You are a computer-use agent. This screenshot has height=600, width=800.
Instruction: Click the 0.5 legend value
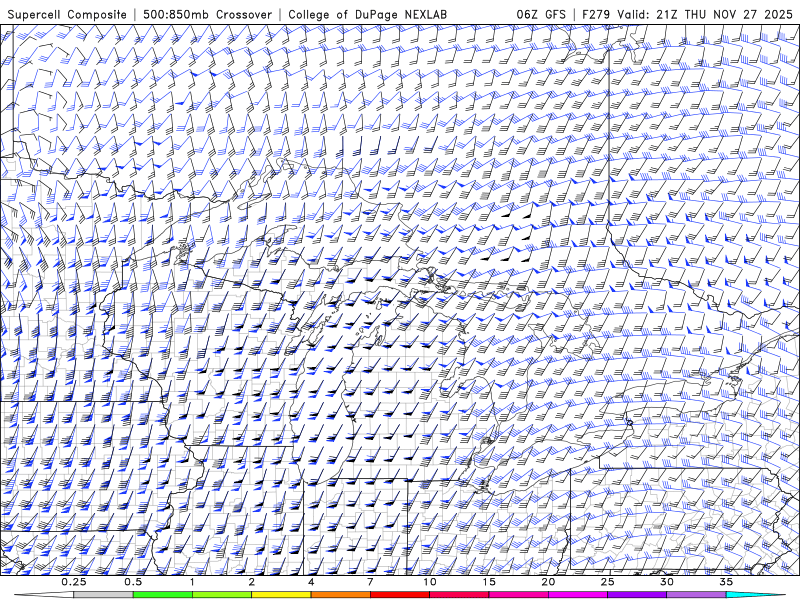pyautogui.click(x=133, y=582)
